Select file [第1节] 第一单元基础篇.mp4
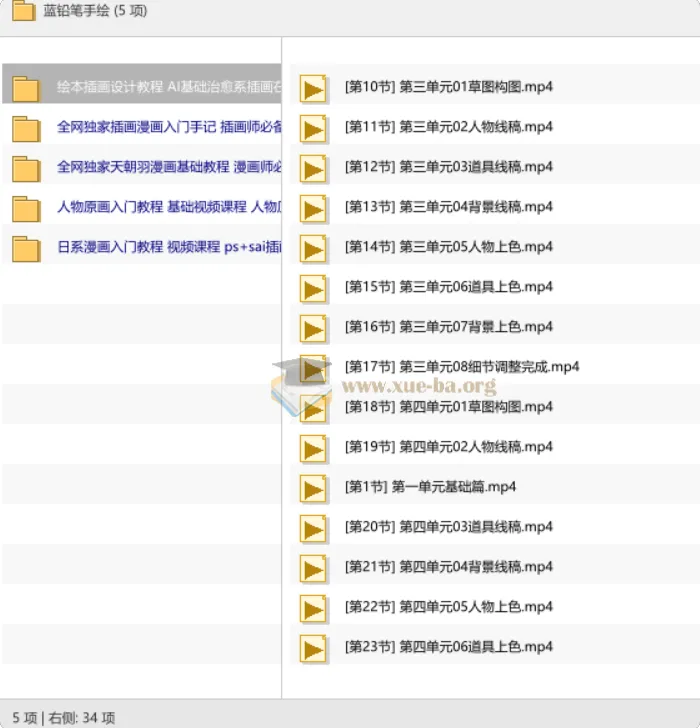 [x=430, y=487]
